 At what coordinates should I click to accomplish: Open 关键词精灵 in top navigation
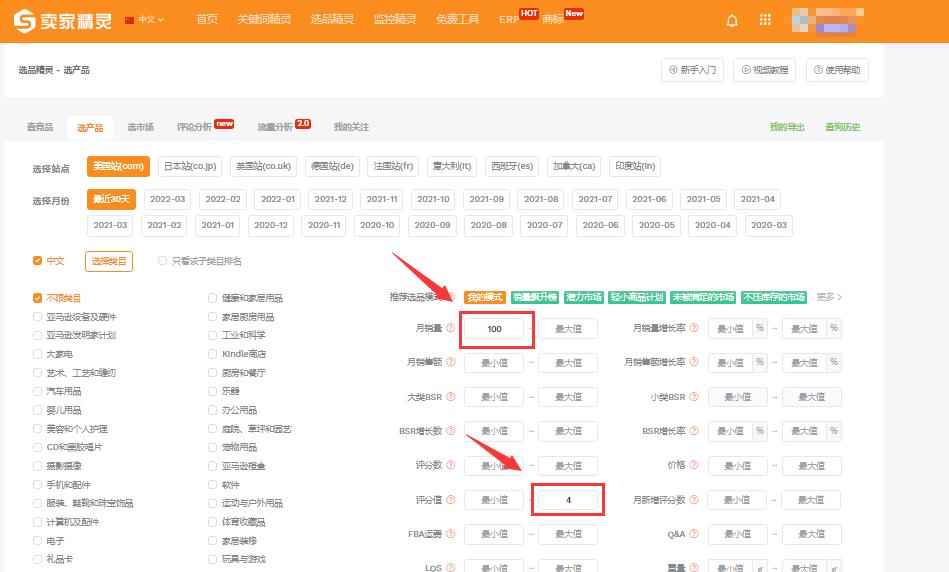264,19
